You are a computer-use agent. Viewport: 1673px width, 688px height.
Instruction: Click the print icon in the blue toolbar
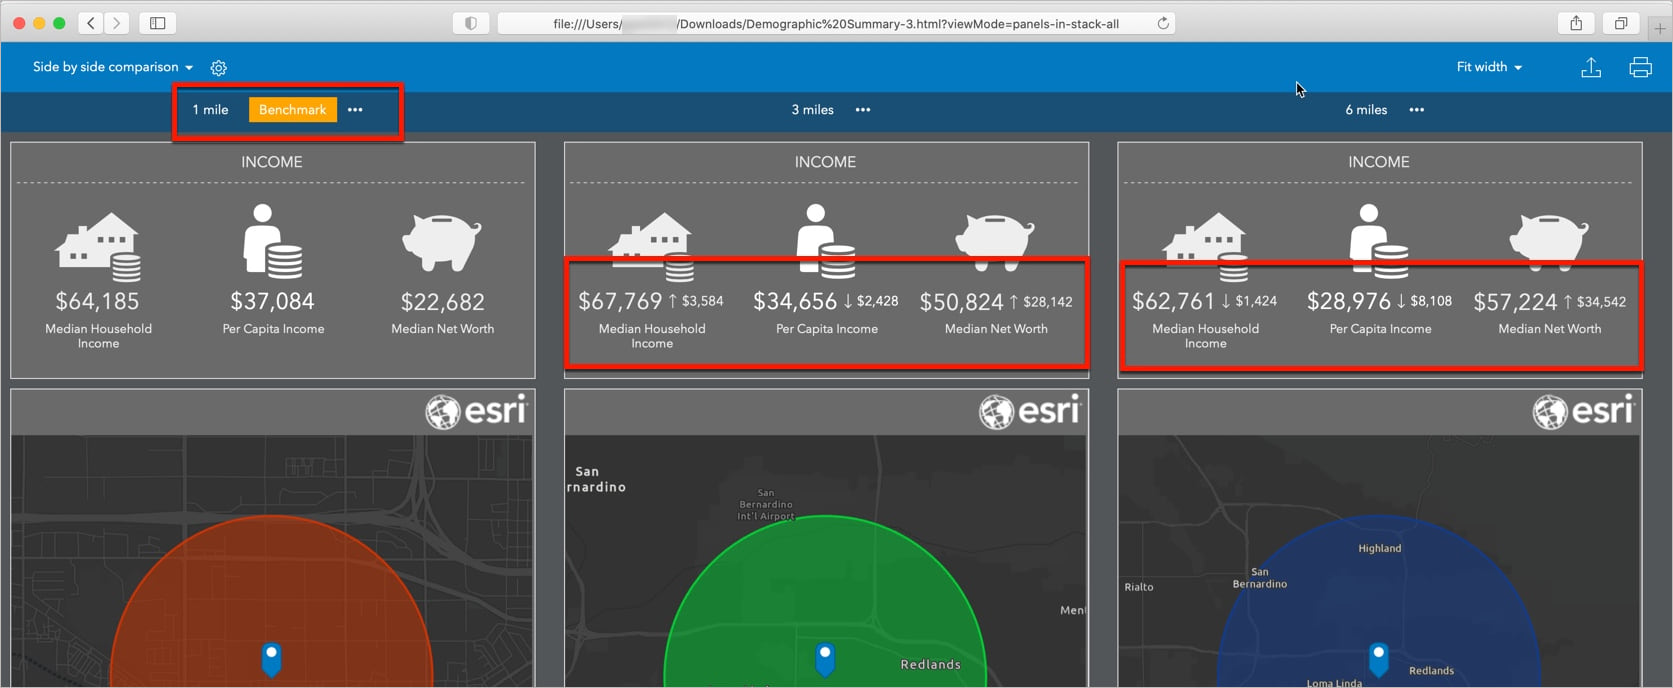click(1640, 67)
